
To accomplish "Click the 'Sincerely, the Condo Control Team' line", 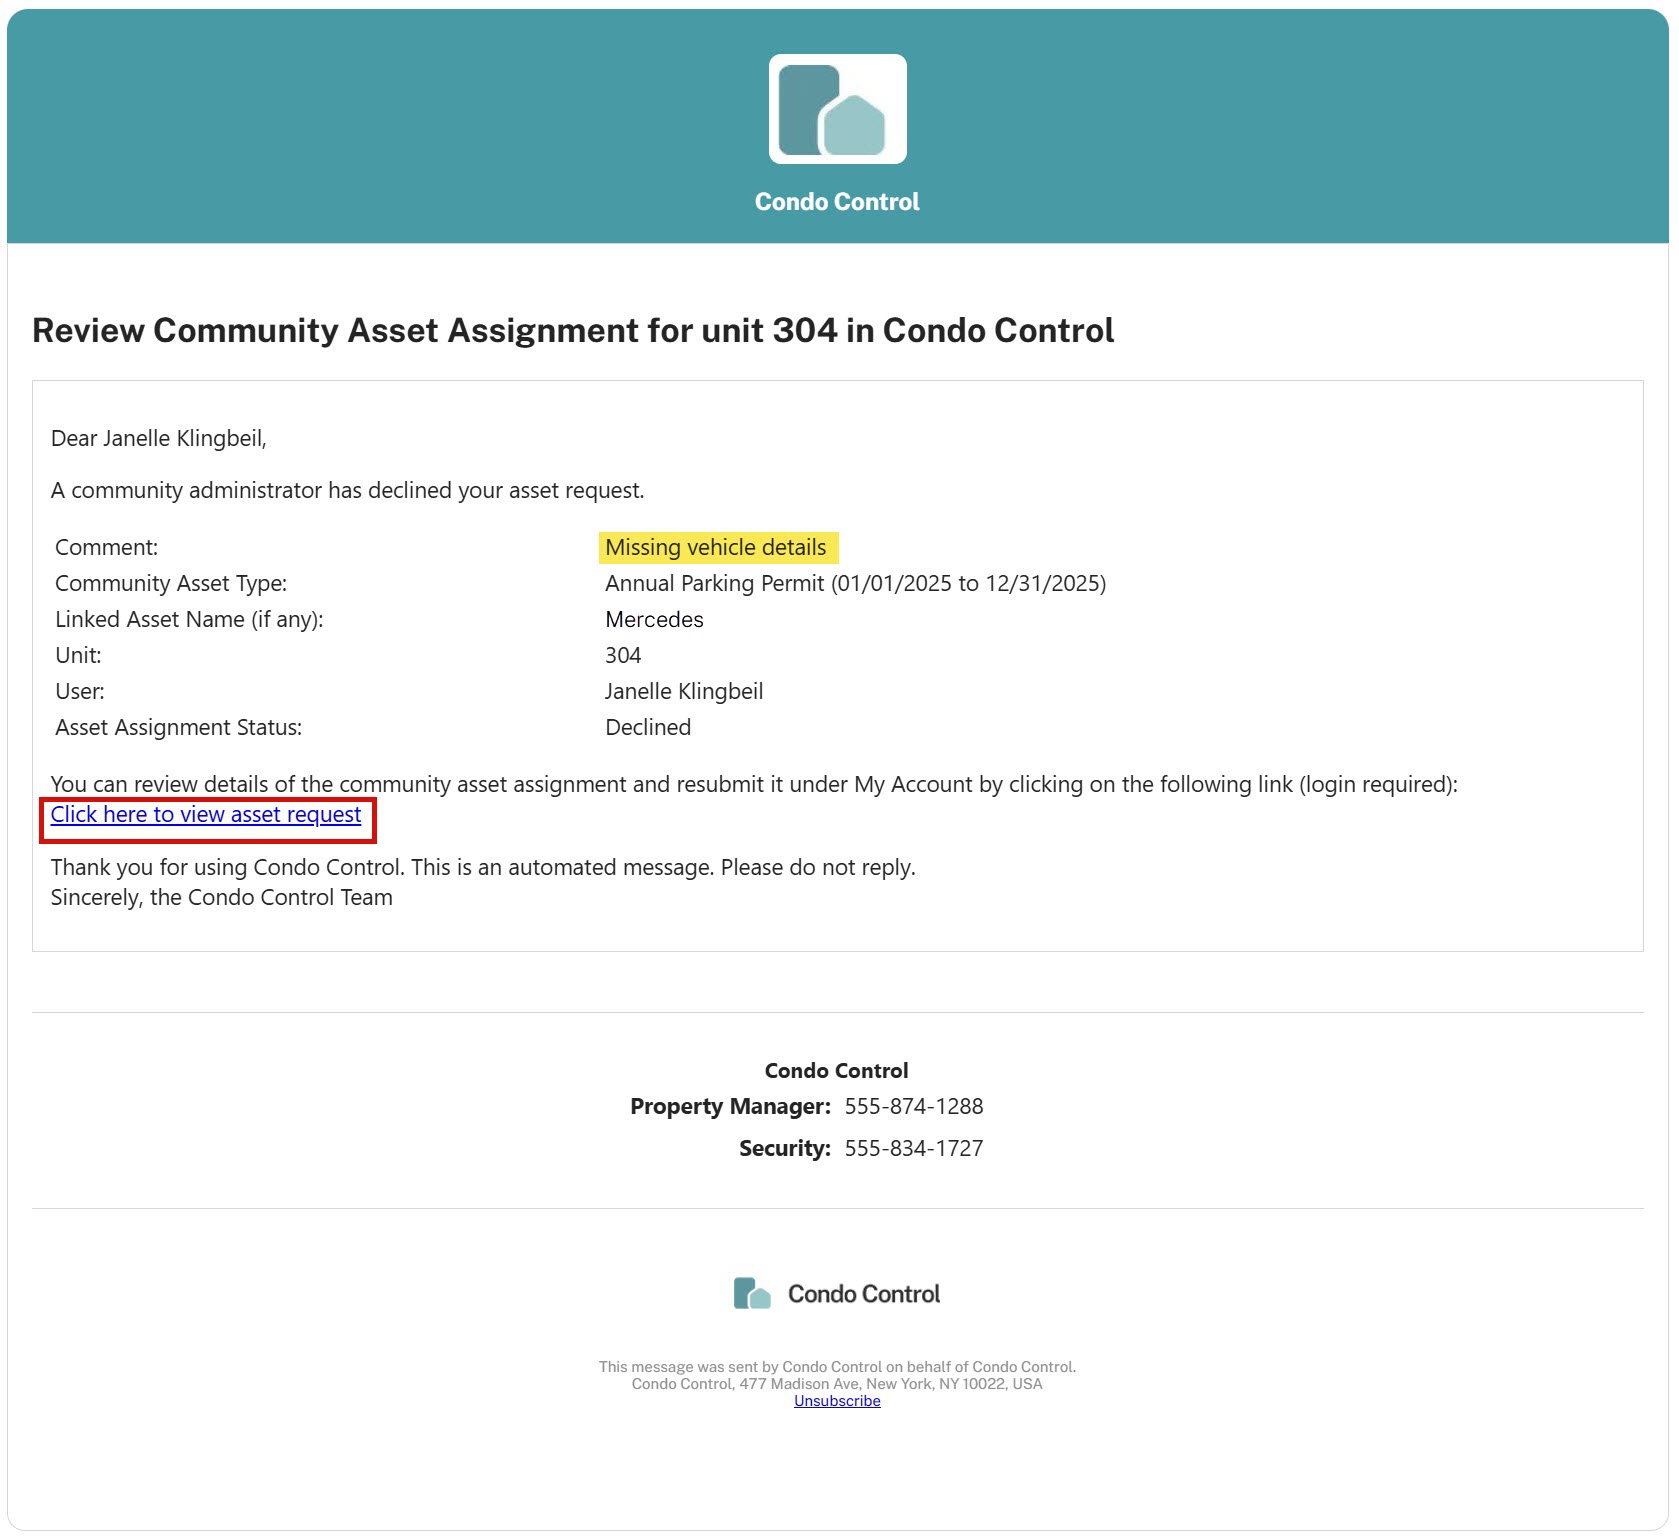I will coord(222,898).
